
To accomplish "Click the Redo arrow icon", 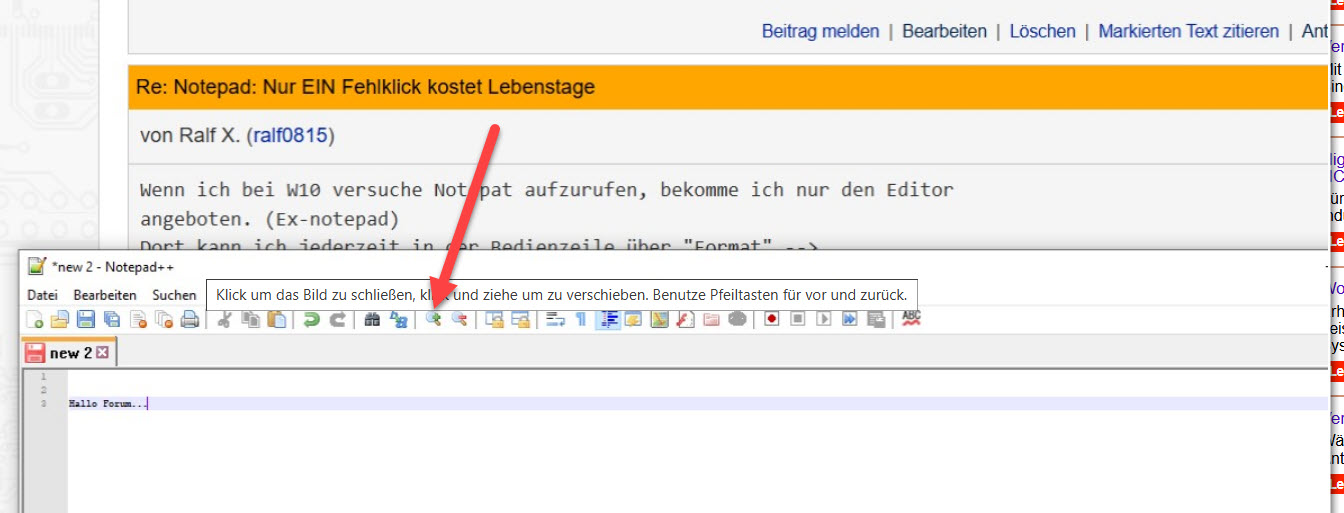I will pyautogui.click(x=338, y=320).
